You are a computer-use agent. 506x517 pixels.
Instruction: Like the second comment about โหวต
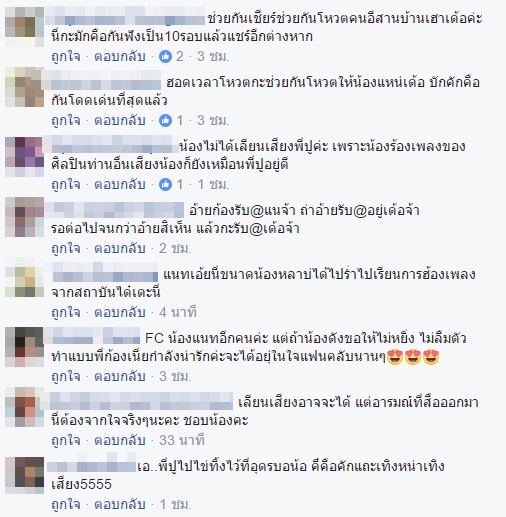click(66, 120)
